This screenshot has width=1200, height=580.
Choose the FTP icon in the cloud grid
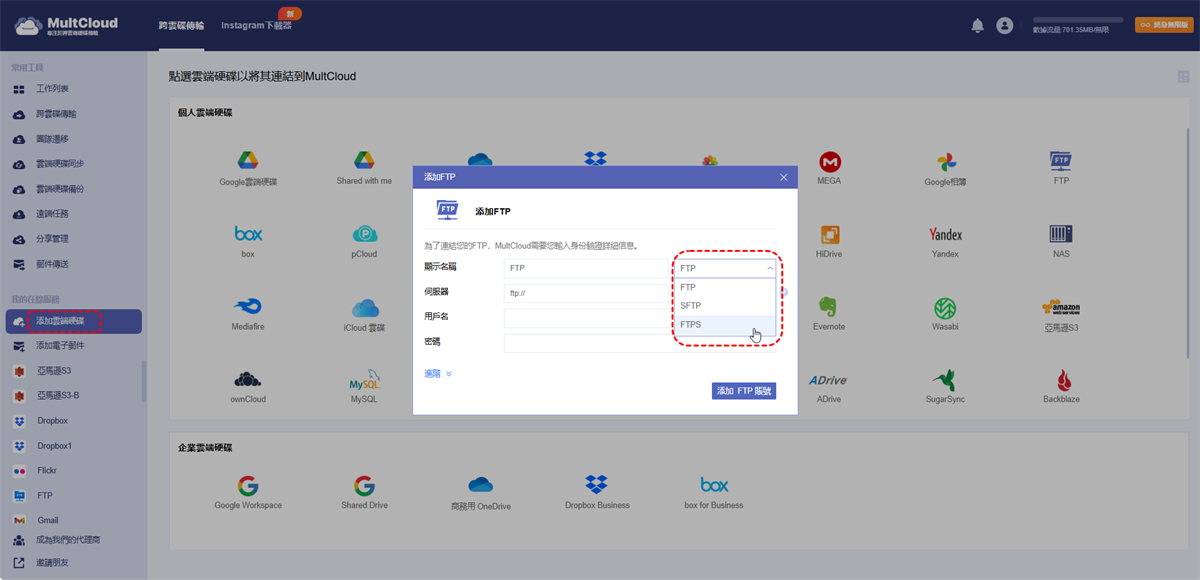(x=1061, y=161)
